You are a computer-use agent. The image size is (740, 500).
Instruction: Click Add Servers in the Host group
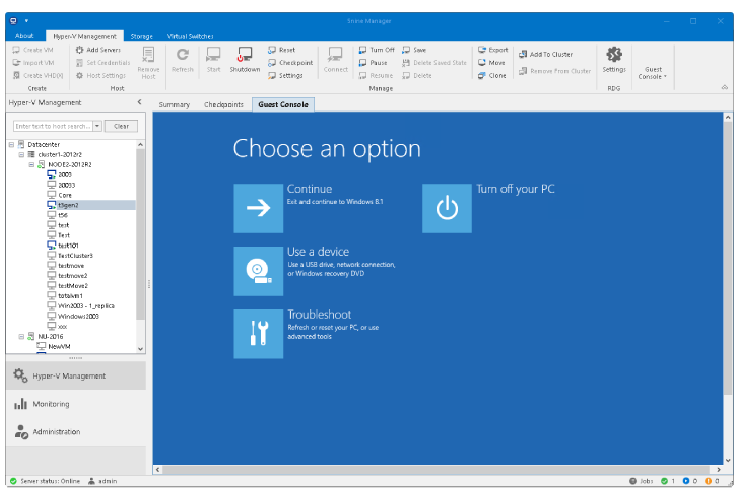98,49
